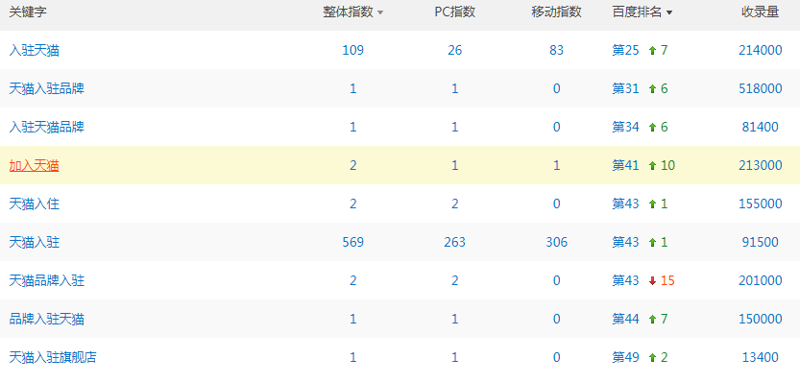Viewport: 800px width, 383px height.
Task: Open keyword link 天猫入驻
Action: click(34, 242)
